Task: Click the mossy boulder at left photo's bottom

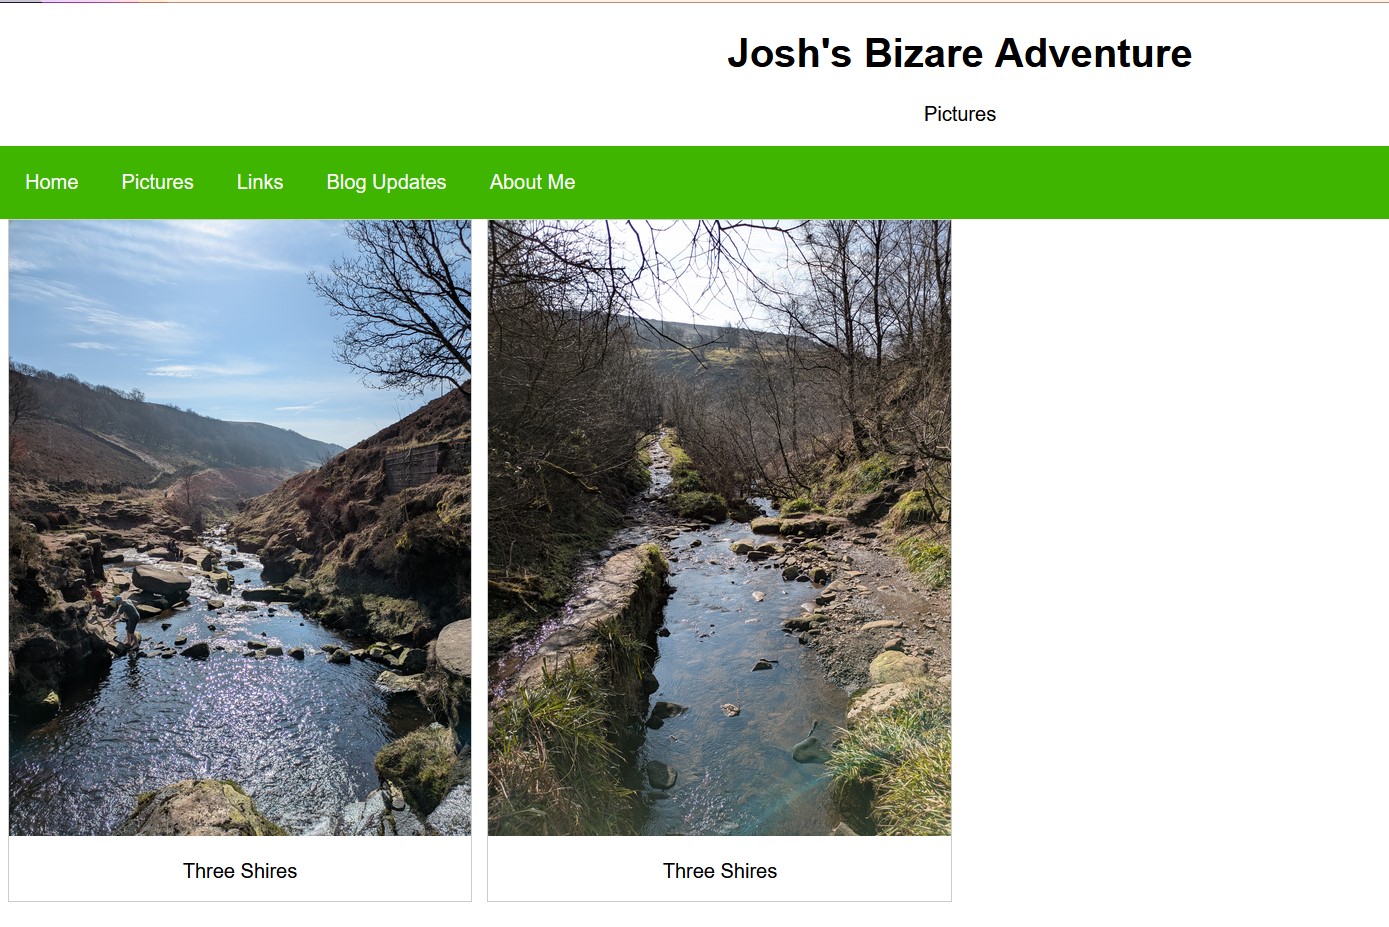Action: tap(200, 808)
